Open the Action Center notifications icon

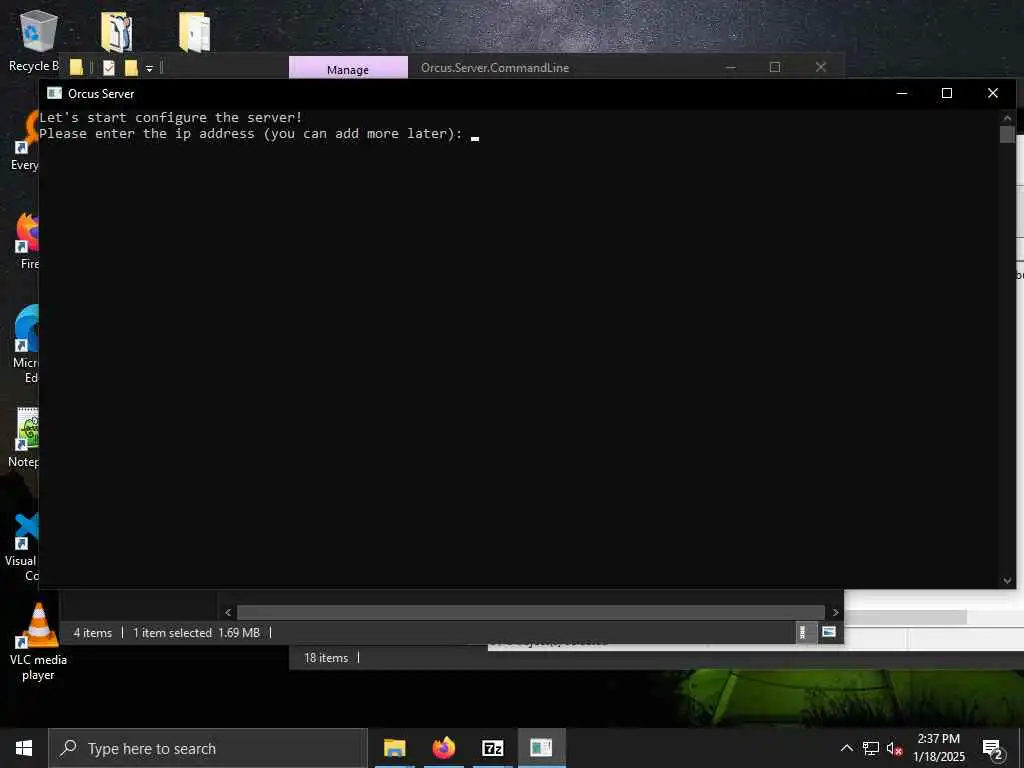(x=992, y=749)
